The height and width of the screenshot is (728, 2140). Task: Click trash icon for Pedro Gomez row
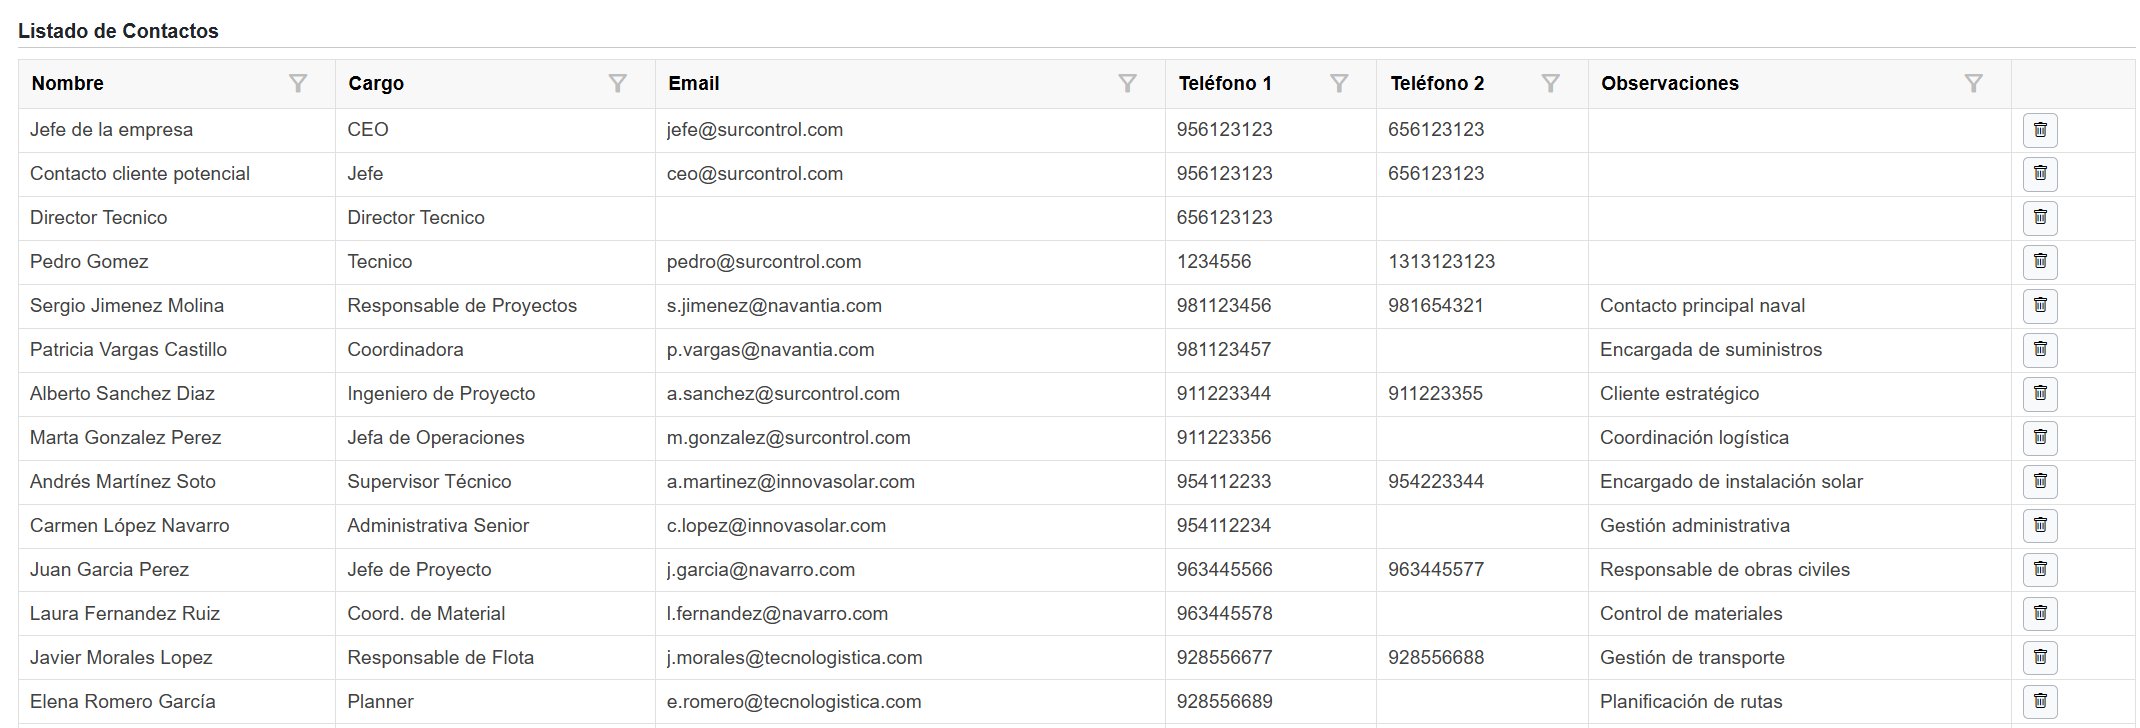(2040, 262)
